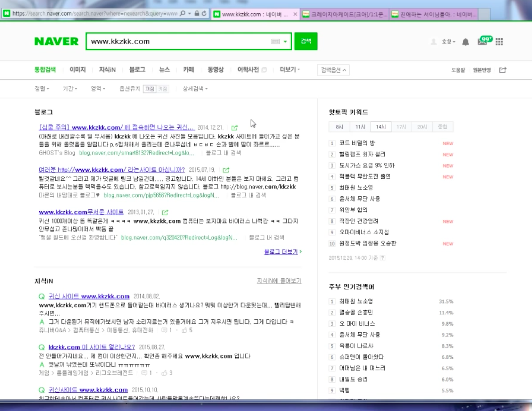This screenshot has width=532, height=411.
Task: Switch to the 동영상 tab
Action: [216, 70]
